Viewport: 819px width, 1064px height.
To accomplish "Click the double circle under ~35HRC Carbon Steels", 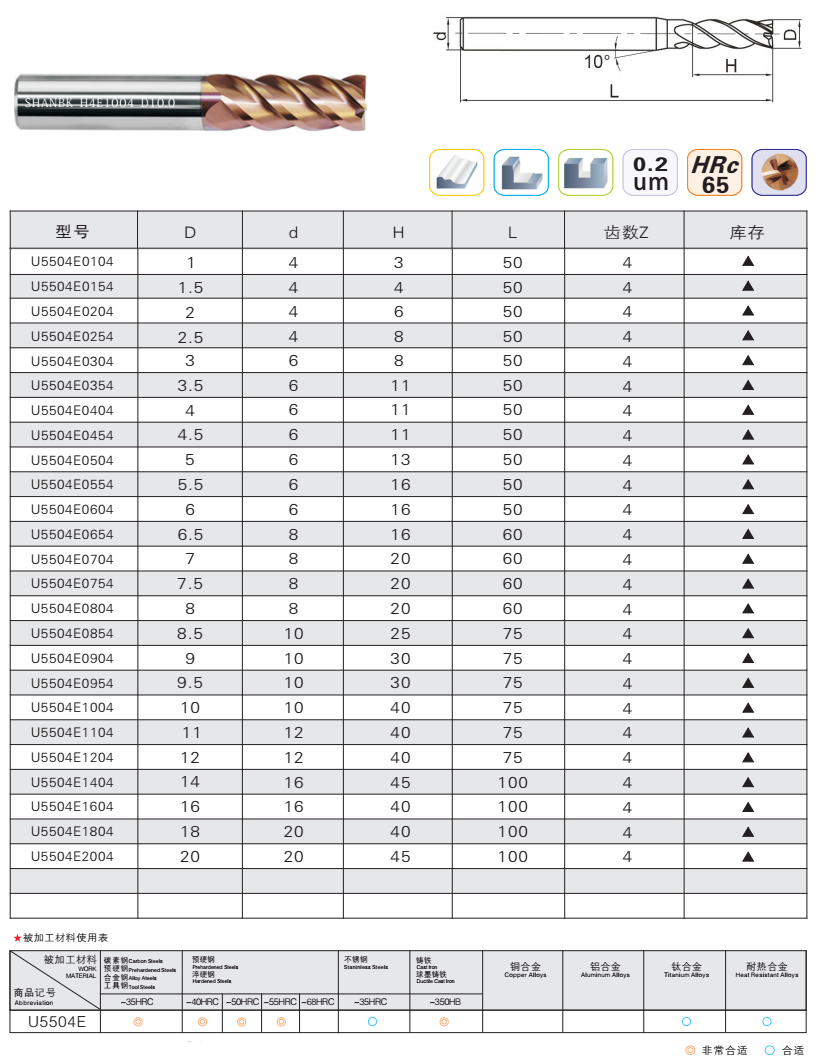I will click(138, 1021).
